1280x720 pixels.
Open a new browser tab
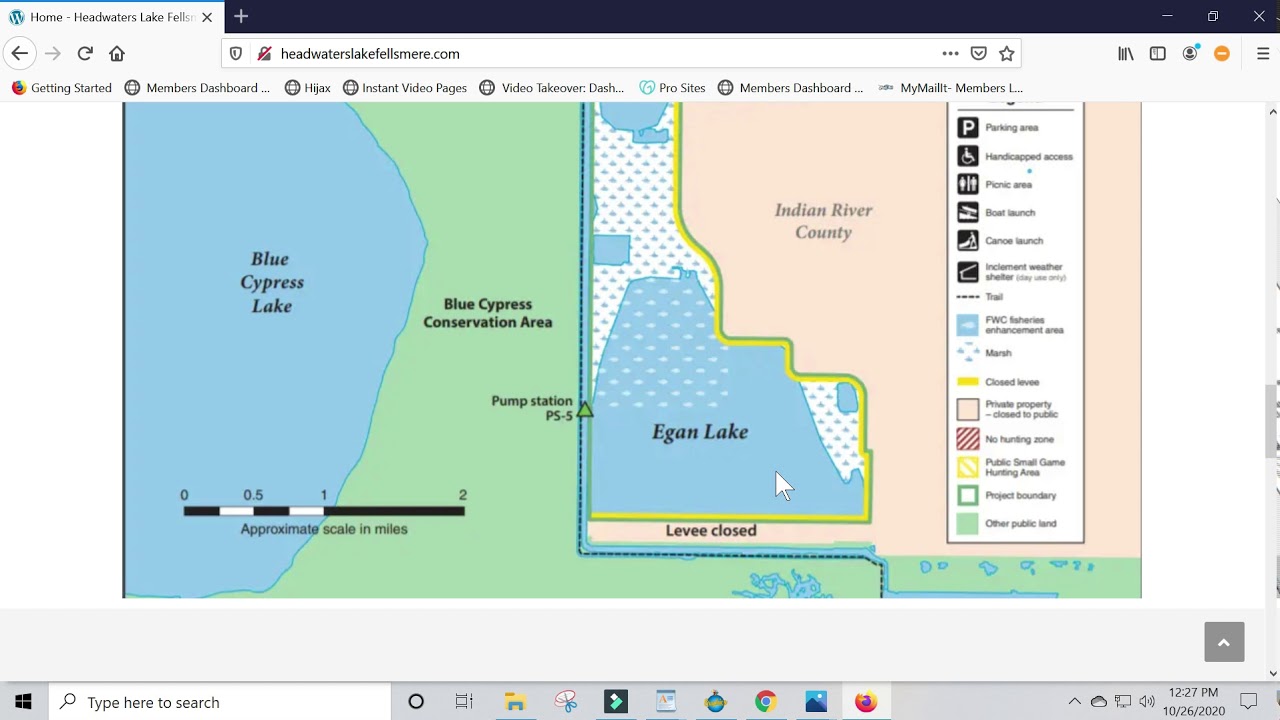[x=241, y=17]
